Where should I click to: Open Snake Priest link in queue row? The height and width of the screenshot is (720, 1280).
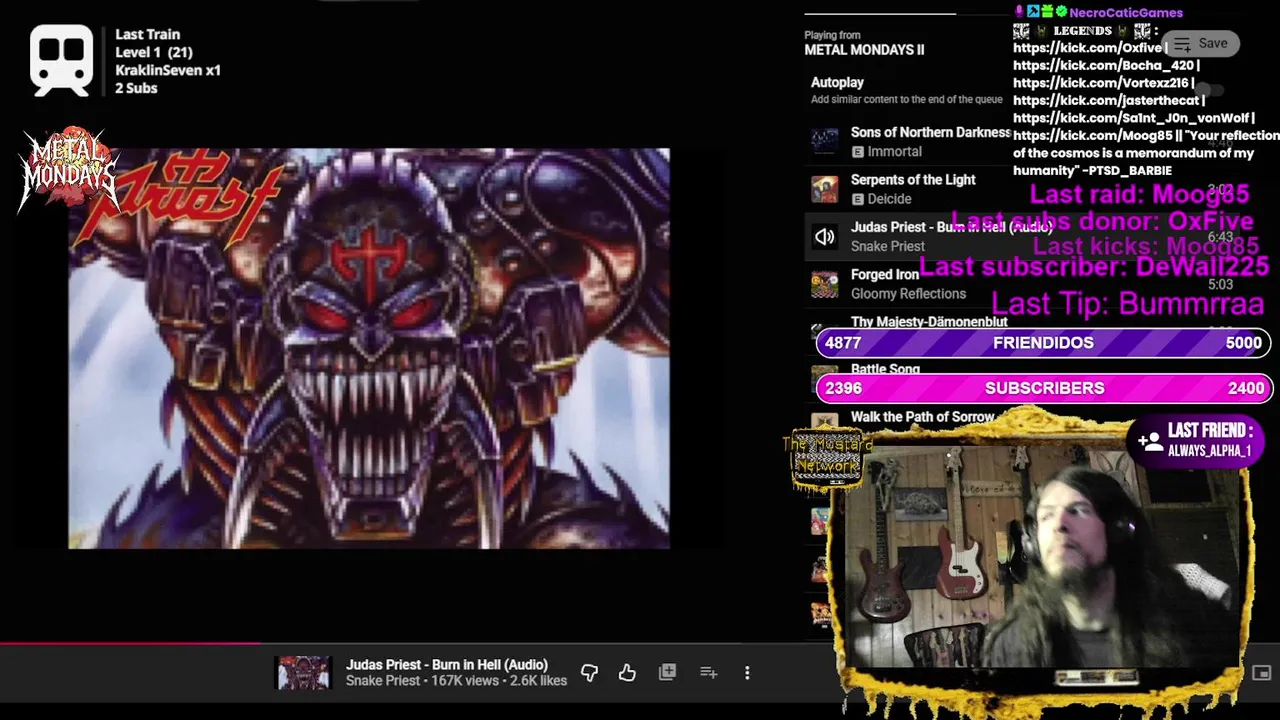[888, 246]
